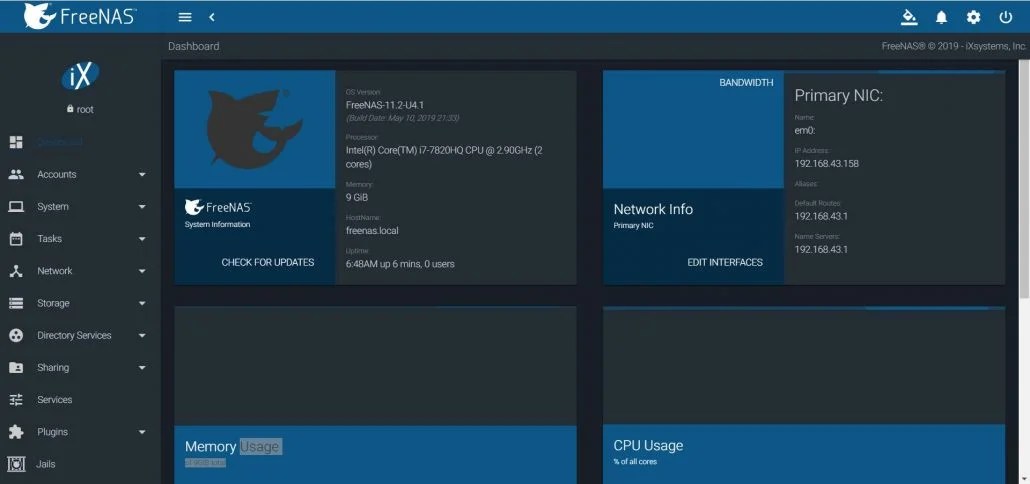Click the iX logo in sidebar
Viewport: 1030px width, 484px height.
(x=80, y=76)
